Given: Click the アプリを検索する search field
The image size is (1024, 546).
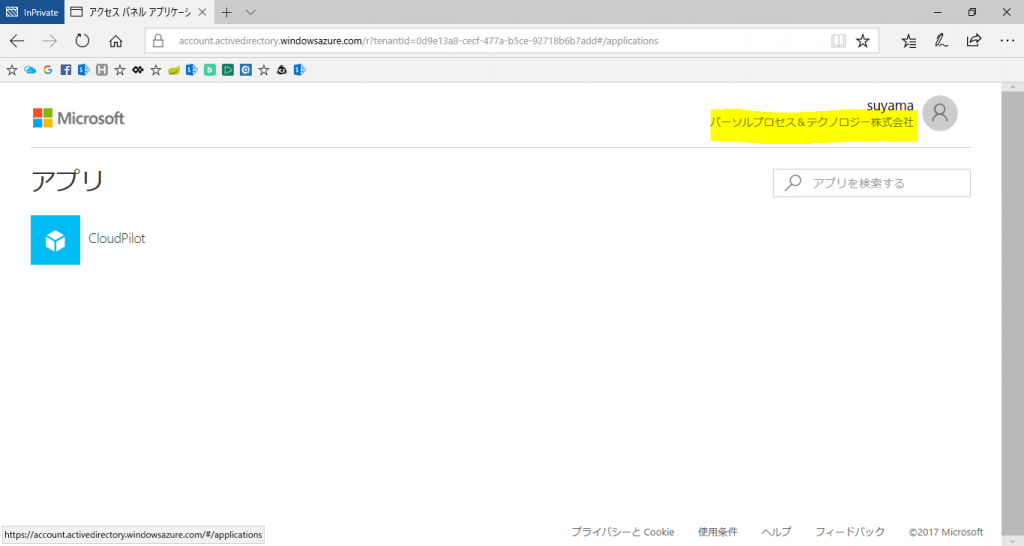Looking at the screenshot, I should tap(872, 183).
